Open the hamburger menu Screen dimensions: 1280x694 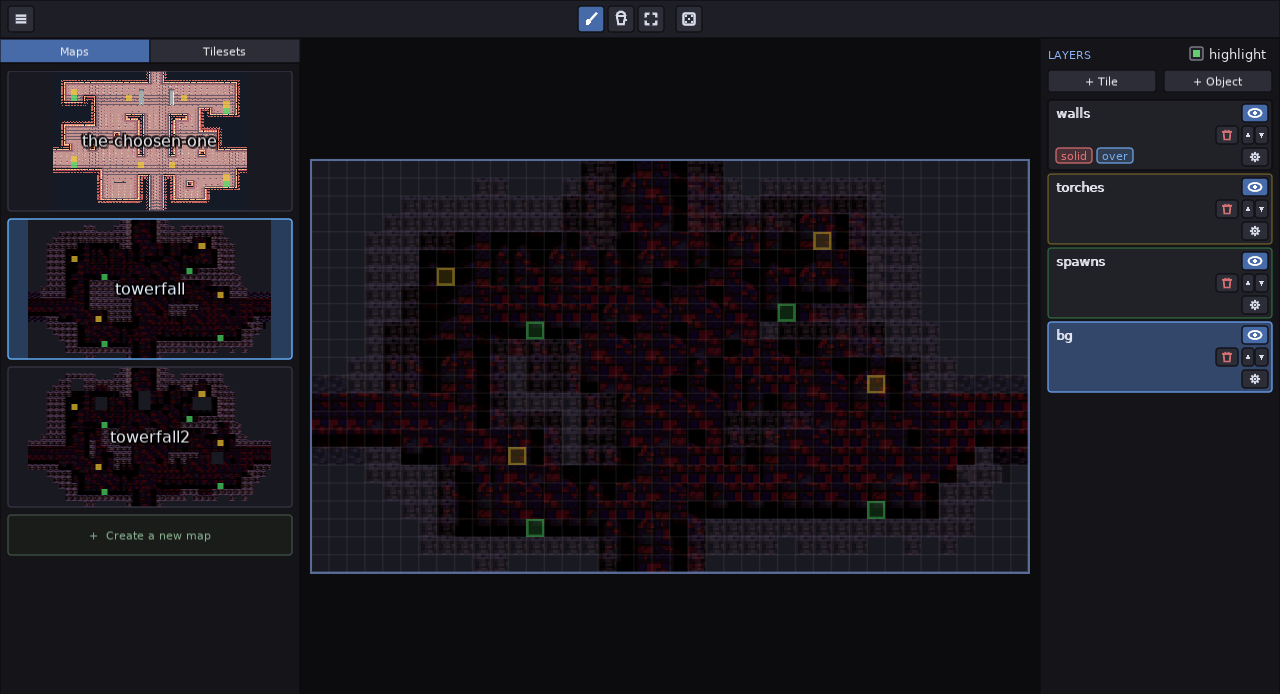point(20,19)
